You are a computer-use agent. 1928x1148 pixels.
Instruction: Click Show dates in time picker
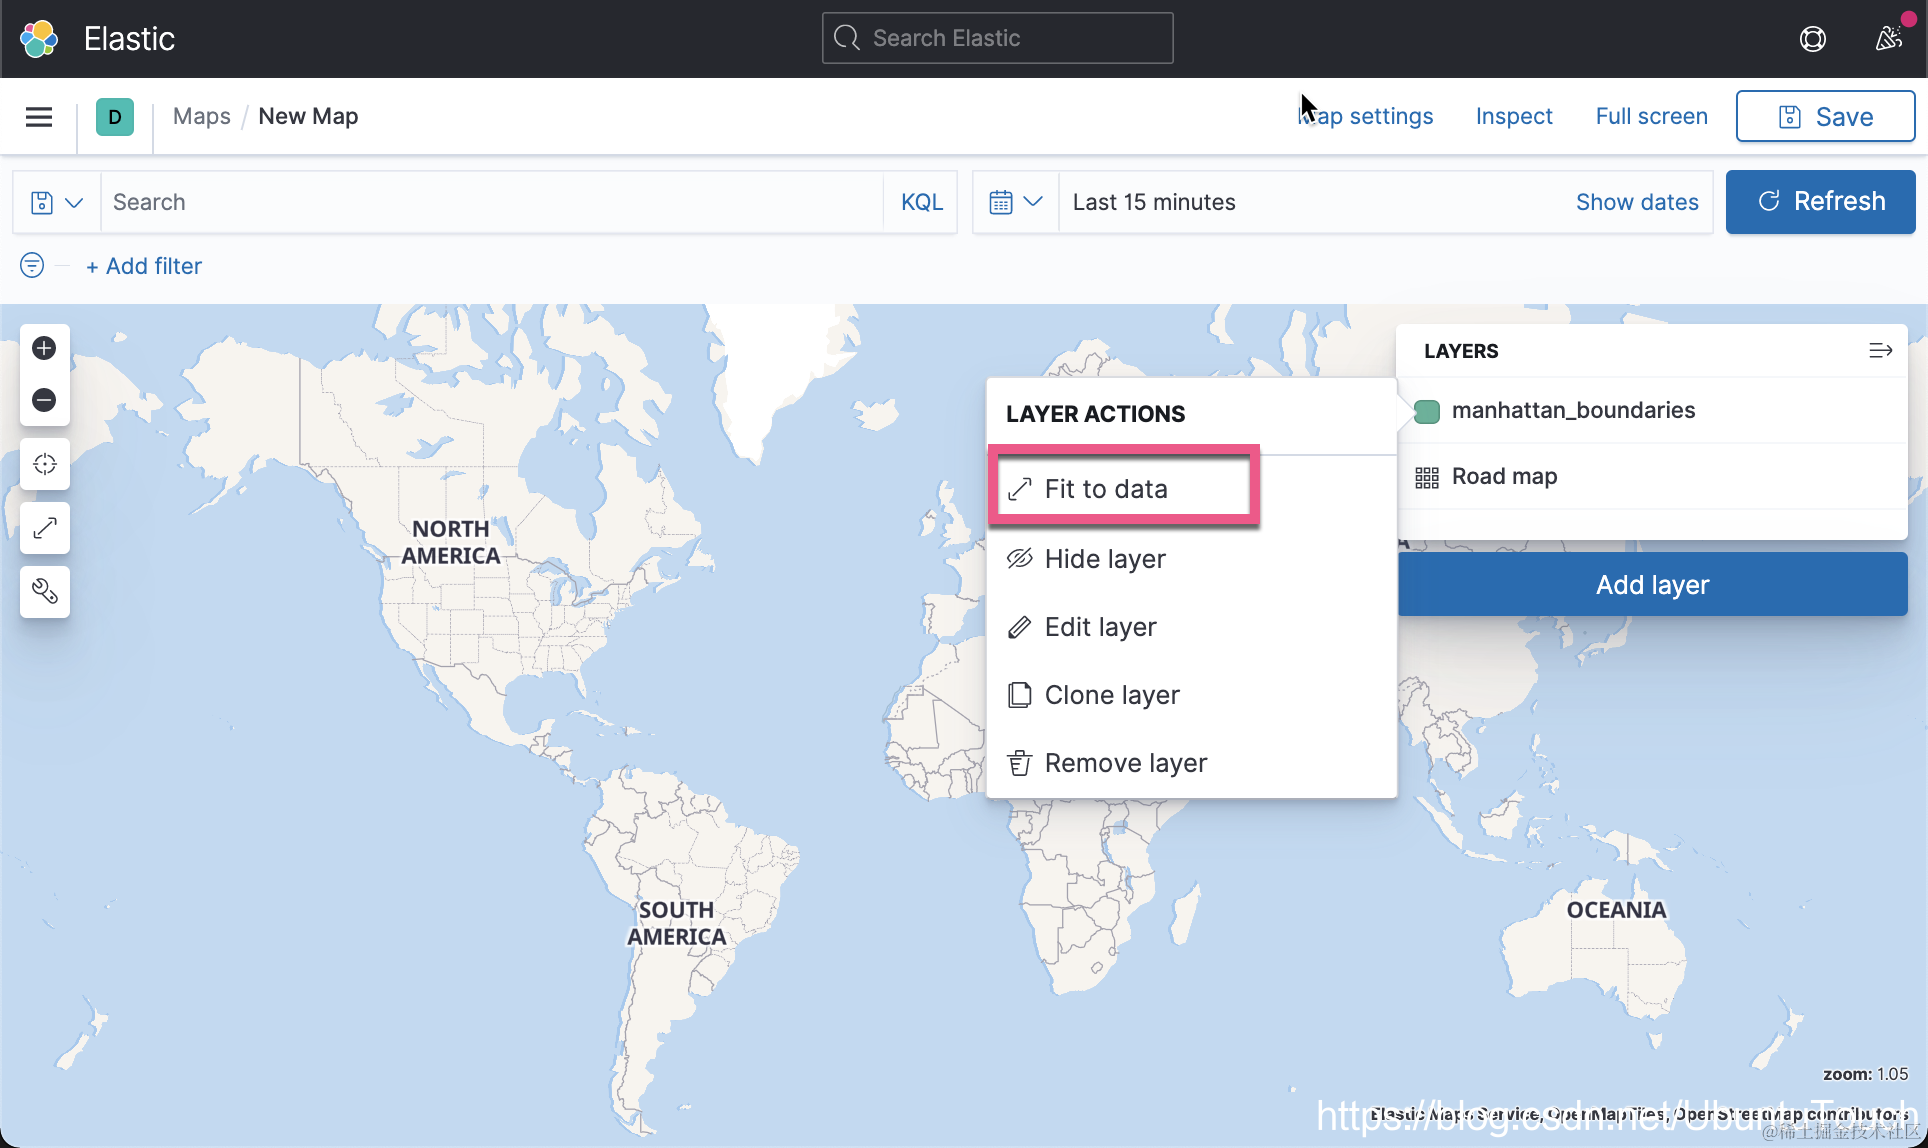click(x=1636, y=202)
